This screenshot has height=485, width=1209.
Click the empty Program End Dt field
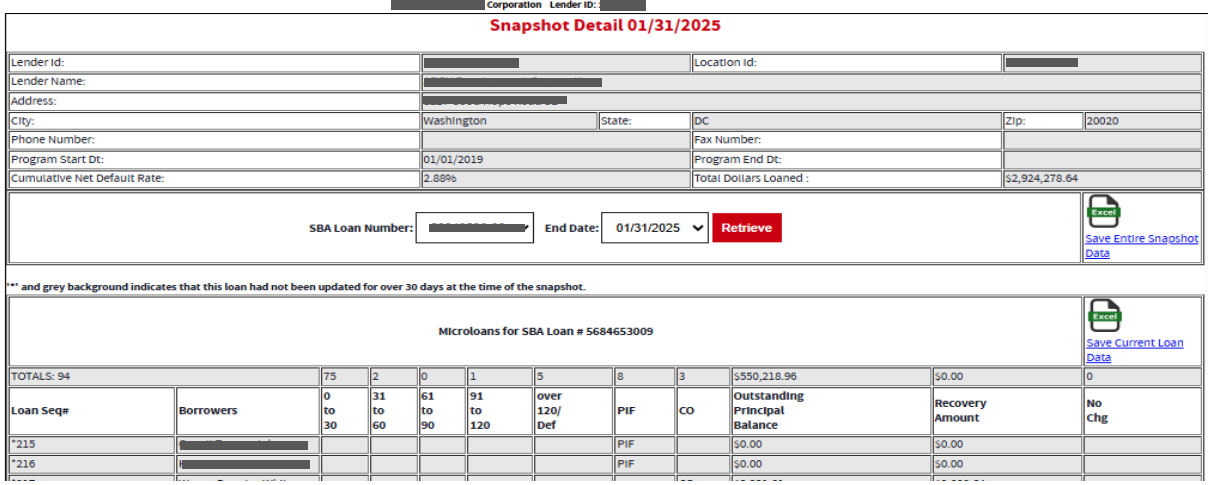coord(1102,160)
